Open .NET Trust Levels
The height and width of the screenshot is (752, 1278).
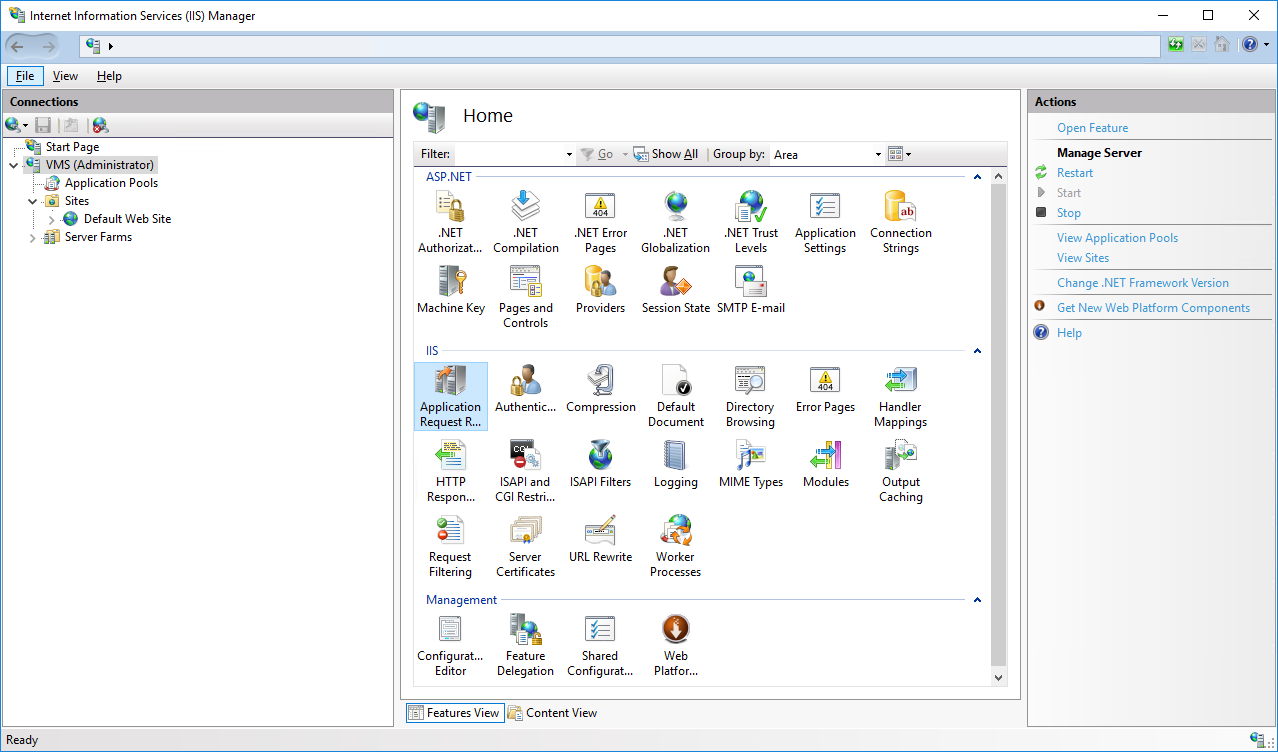[751, 221]
